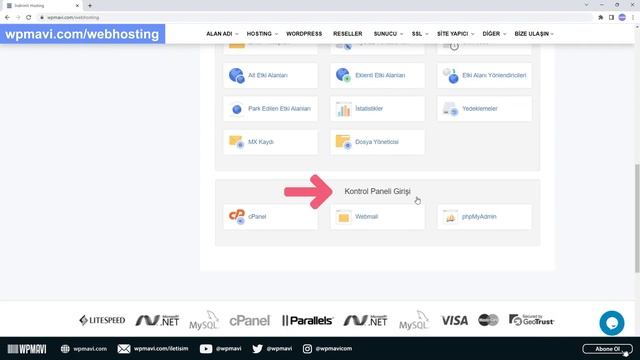The height and width of the screenshot is (360, 640).
Task: Open a new browser tab
Action: (90, 6)
